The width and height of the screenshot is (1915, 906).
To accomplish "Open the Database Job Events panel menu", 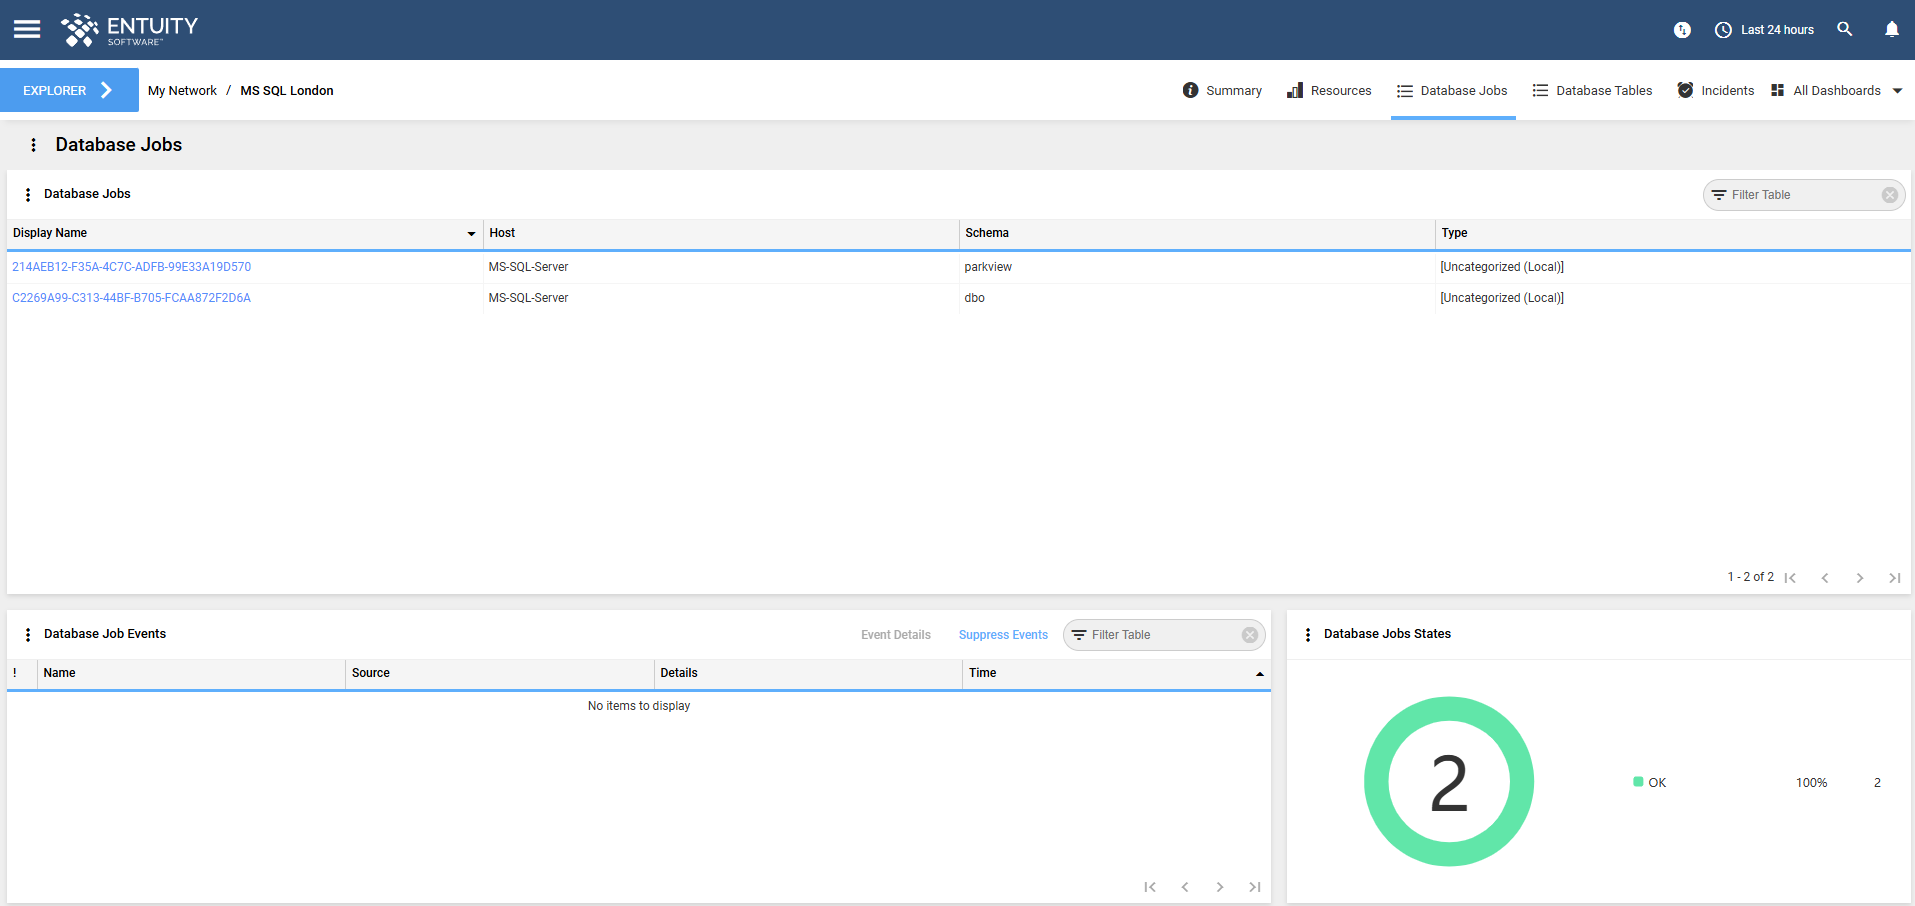I will 27,634.
